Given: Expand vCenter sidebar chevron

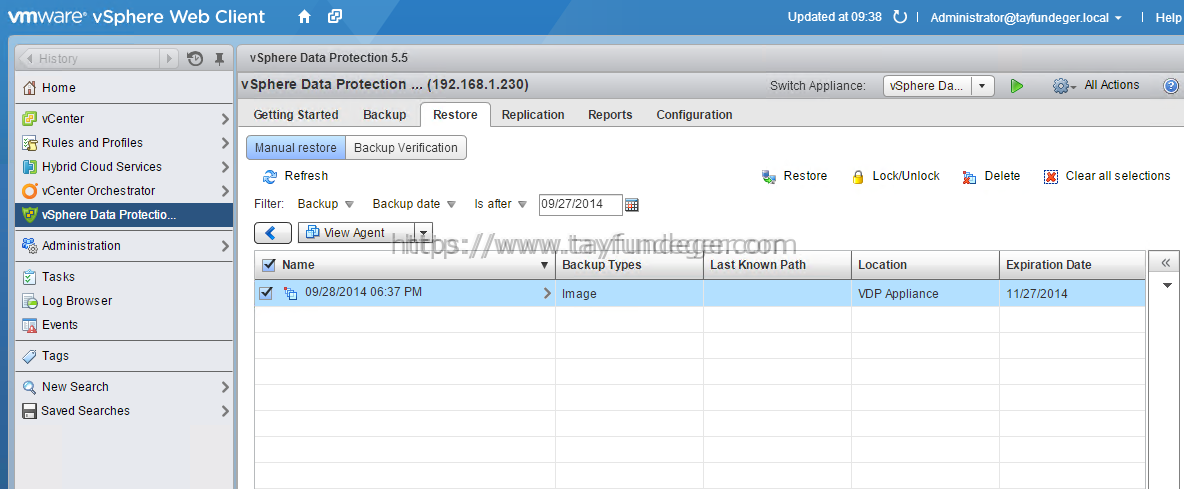Looking at the screenshot, I should (x=225, y=118).
